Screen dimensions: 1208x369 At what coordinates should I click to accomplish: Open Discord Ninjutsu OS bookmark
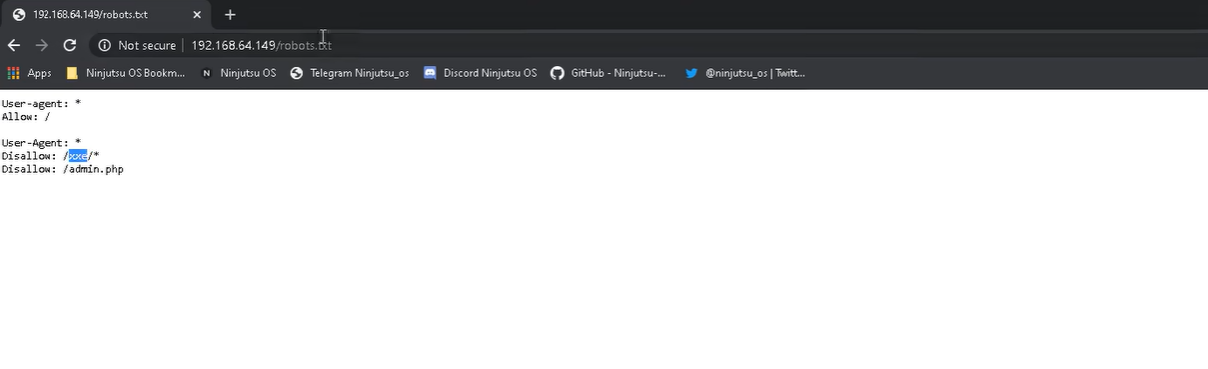[x=480, y=73]
